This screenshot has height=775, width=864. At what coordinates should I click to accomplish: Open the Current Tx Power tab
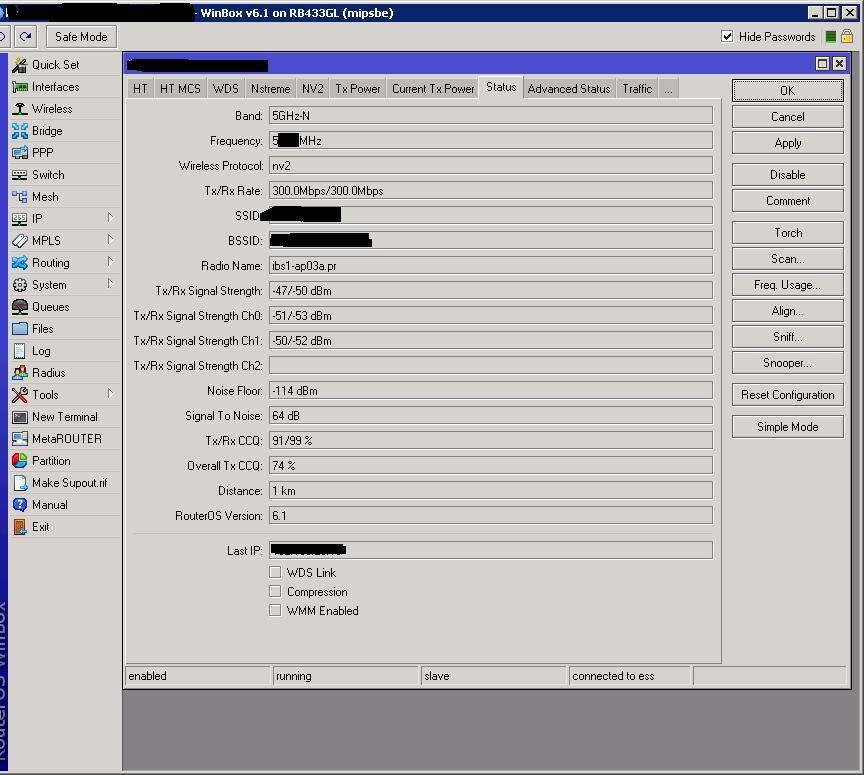(433, 89)
